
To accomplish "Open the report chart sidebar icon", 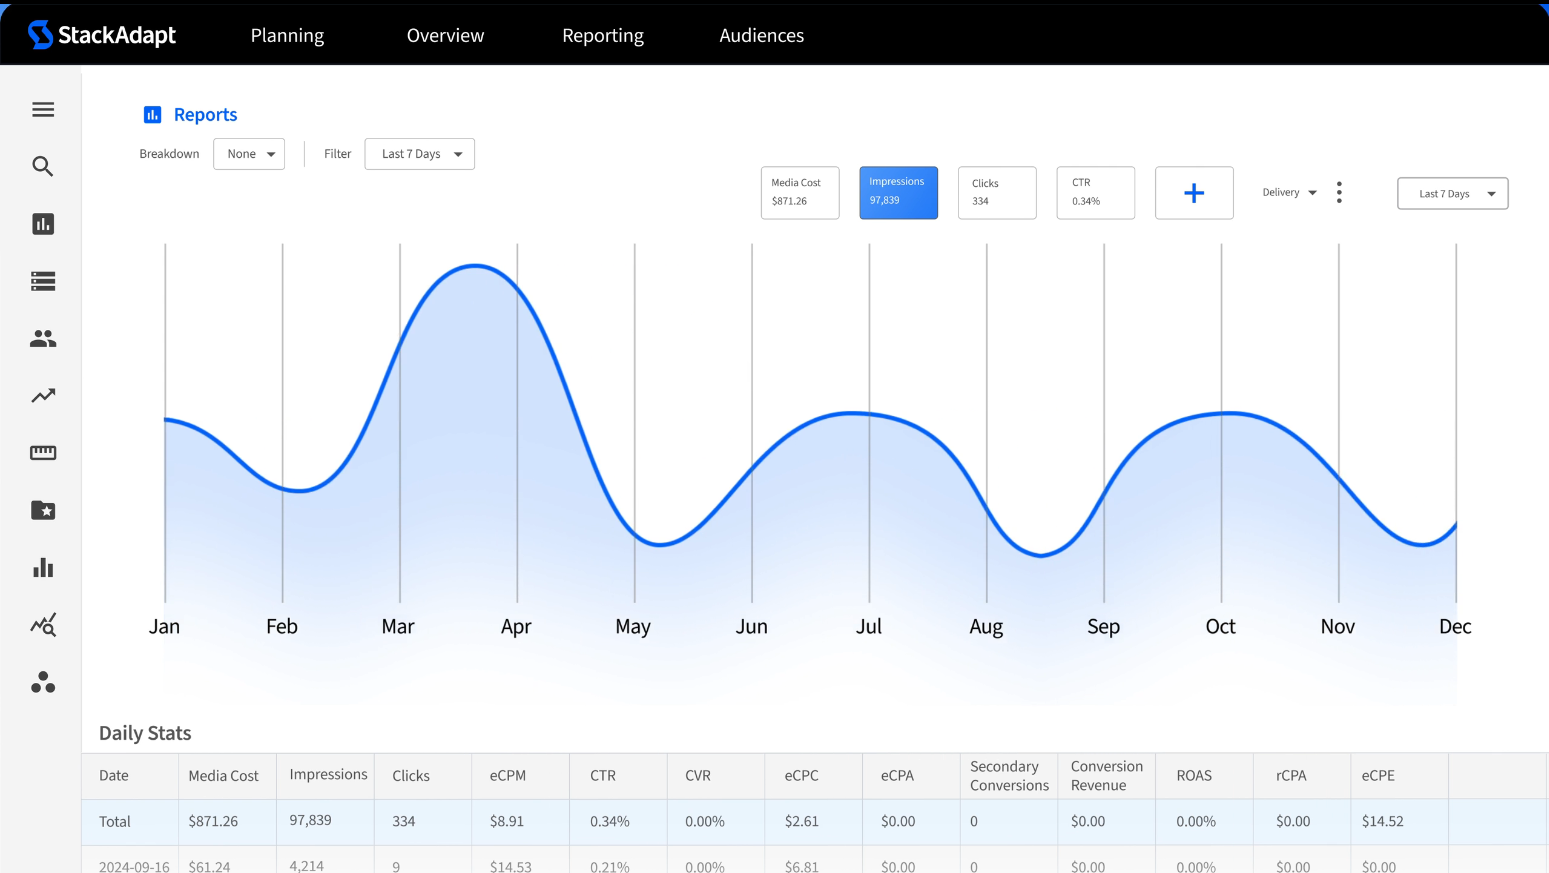I will tap(43, 224).
